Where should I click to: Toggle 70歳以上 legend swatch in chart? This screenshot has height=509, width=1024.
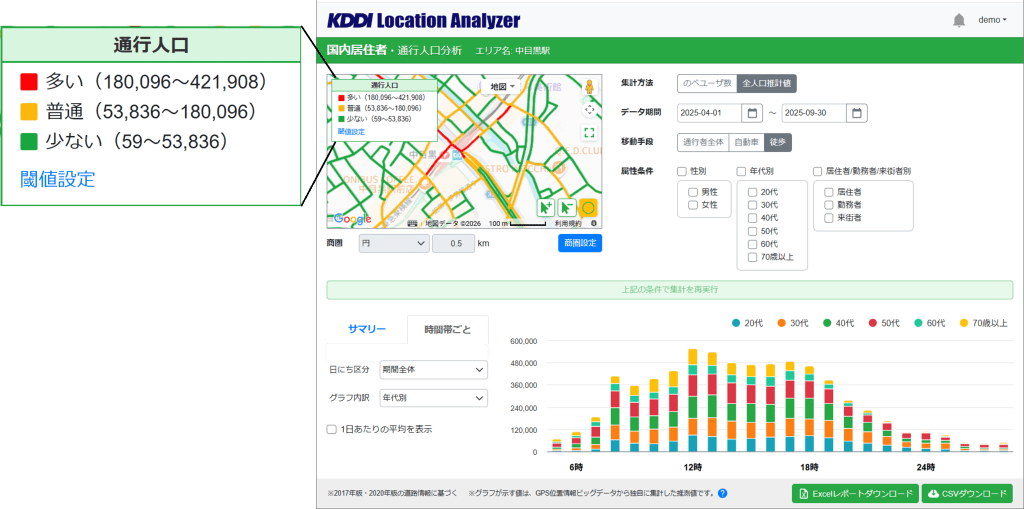click(x=964, y=323)
